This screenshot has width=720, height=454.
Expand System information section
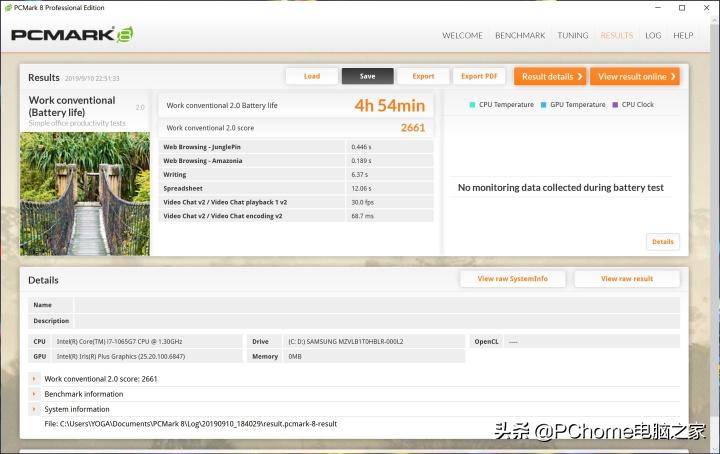click(x=34, y=409)
